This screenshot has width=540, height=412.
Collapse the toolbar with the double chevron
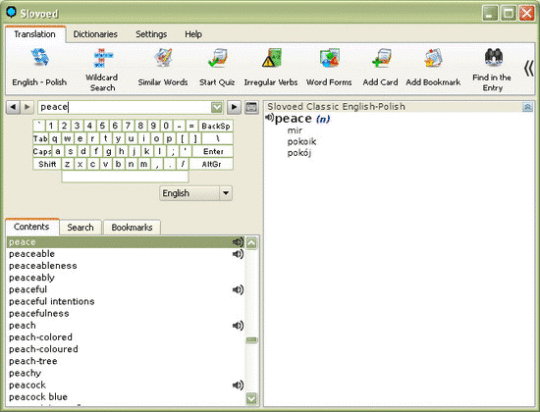[x=528, y=68]
